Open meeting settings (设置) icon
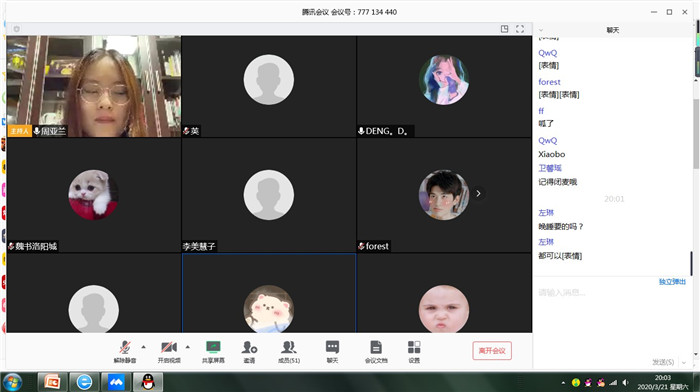The image size is (700, 392). coord(414,352)
